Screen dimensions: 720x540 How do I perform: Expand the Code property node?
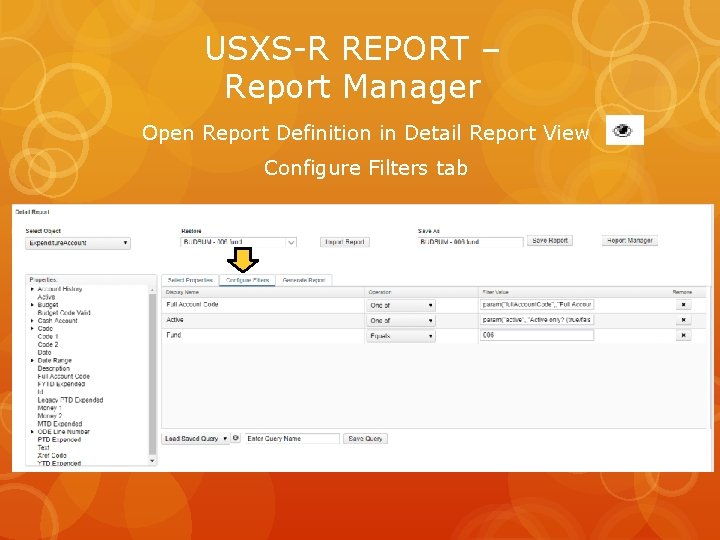click(32, 328)
